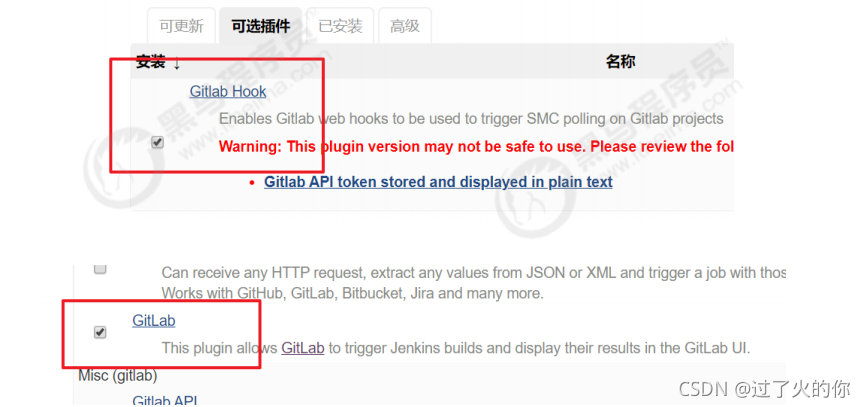Click the CSDN author watermark
This screenshot has width=865, height=407.
point(764,389)
